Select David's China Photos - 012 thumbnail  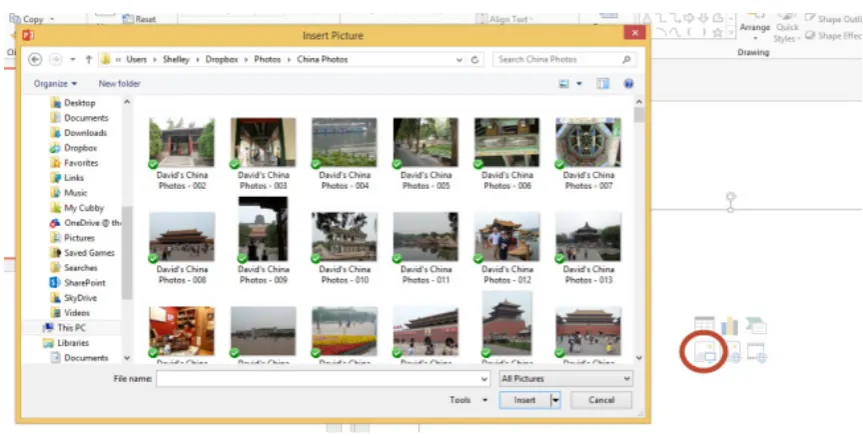pos(507,237)
